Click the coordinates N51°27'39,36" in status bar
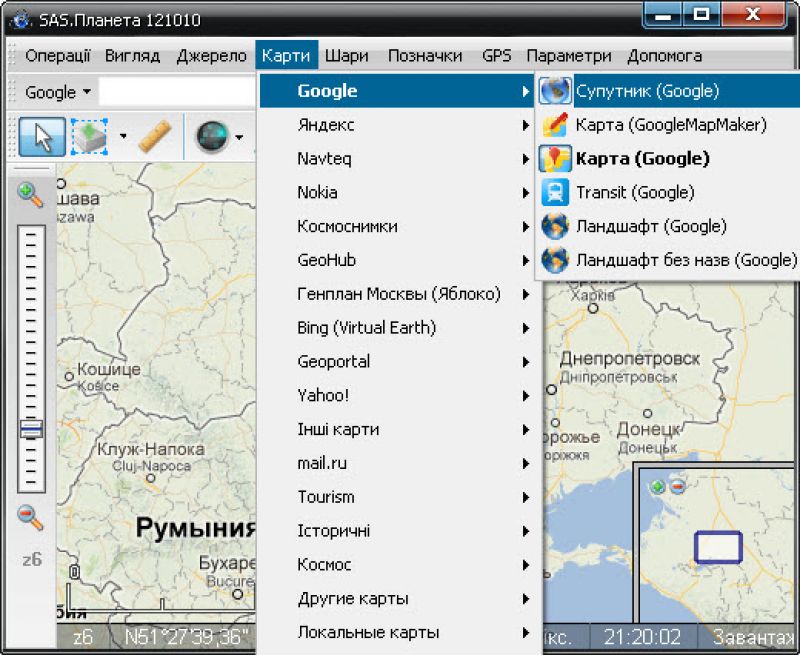 pyautogui.click(x=186, y=637)
